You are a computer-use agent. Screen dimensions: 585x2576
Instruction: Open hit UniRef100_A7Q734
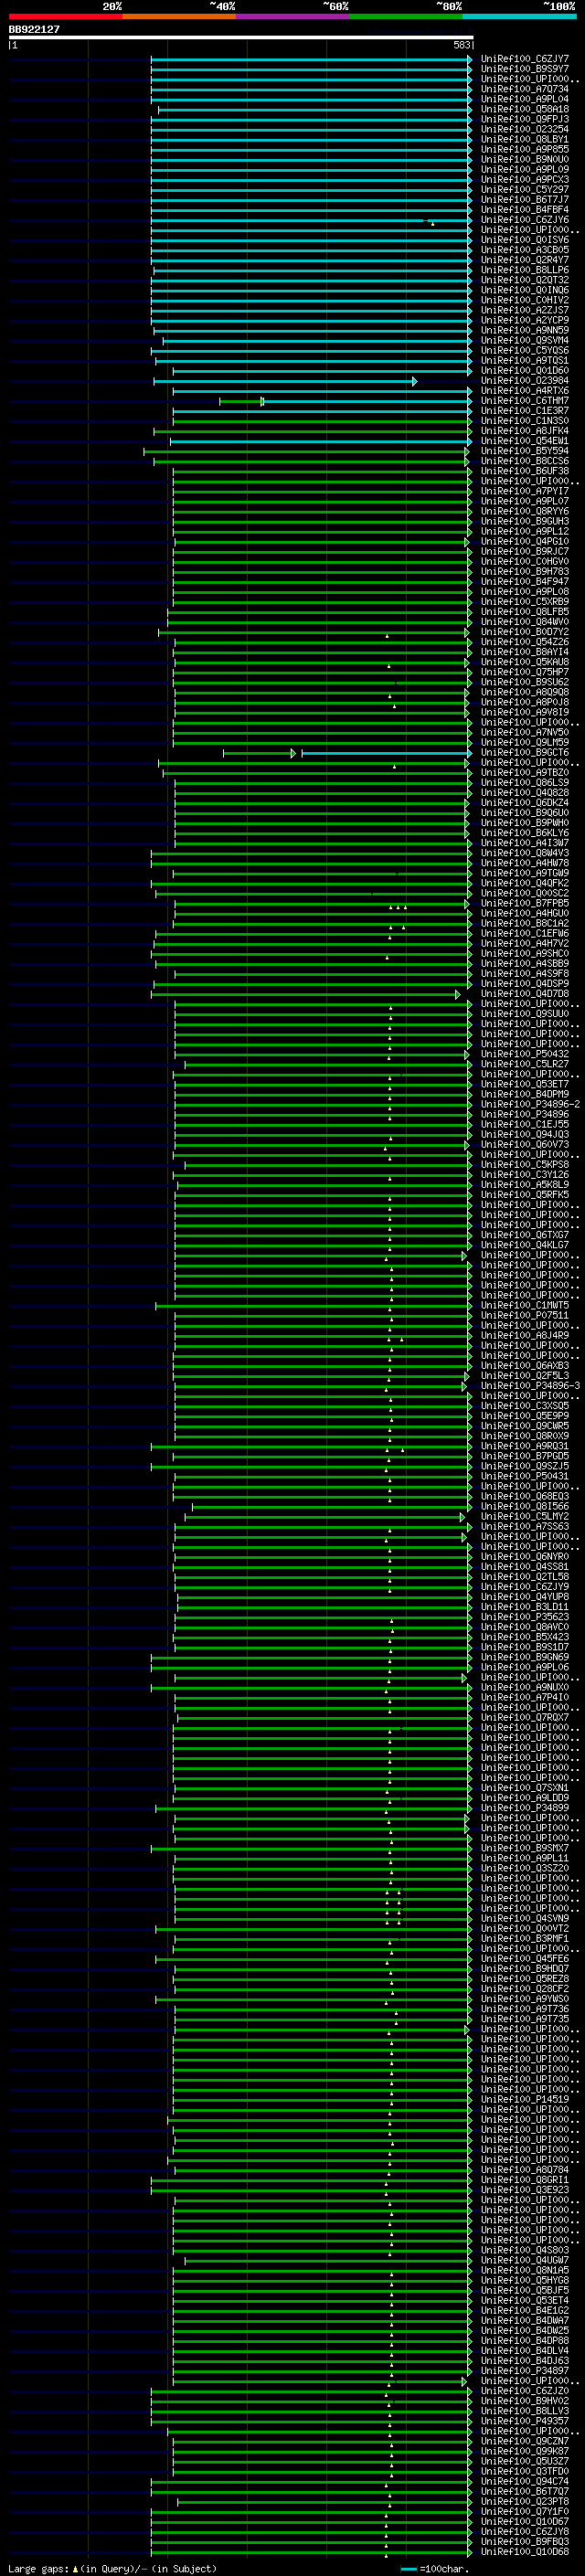525,90
